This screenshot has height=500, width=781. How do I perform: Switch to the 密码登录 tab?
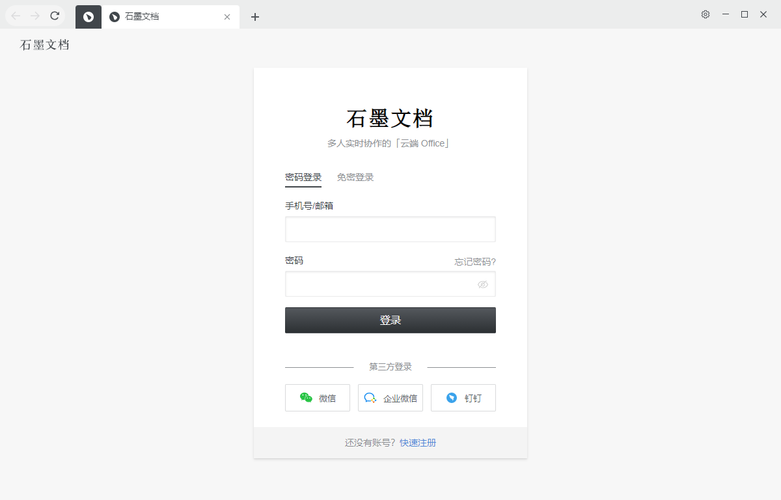click(303, 177)
